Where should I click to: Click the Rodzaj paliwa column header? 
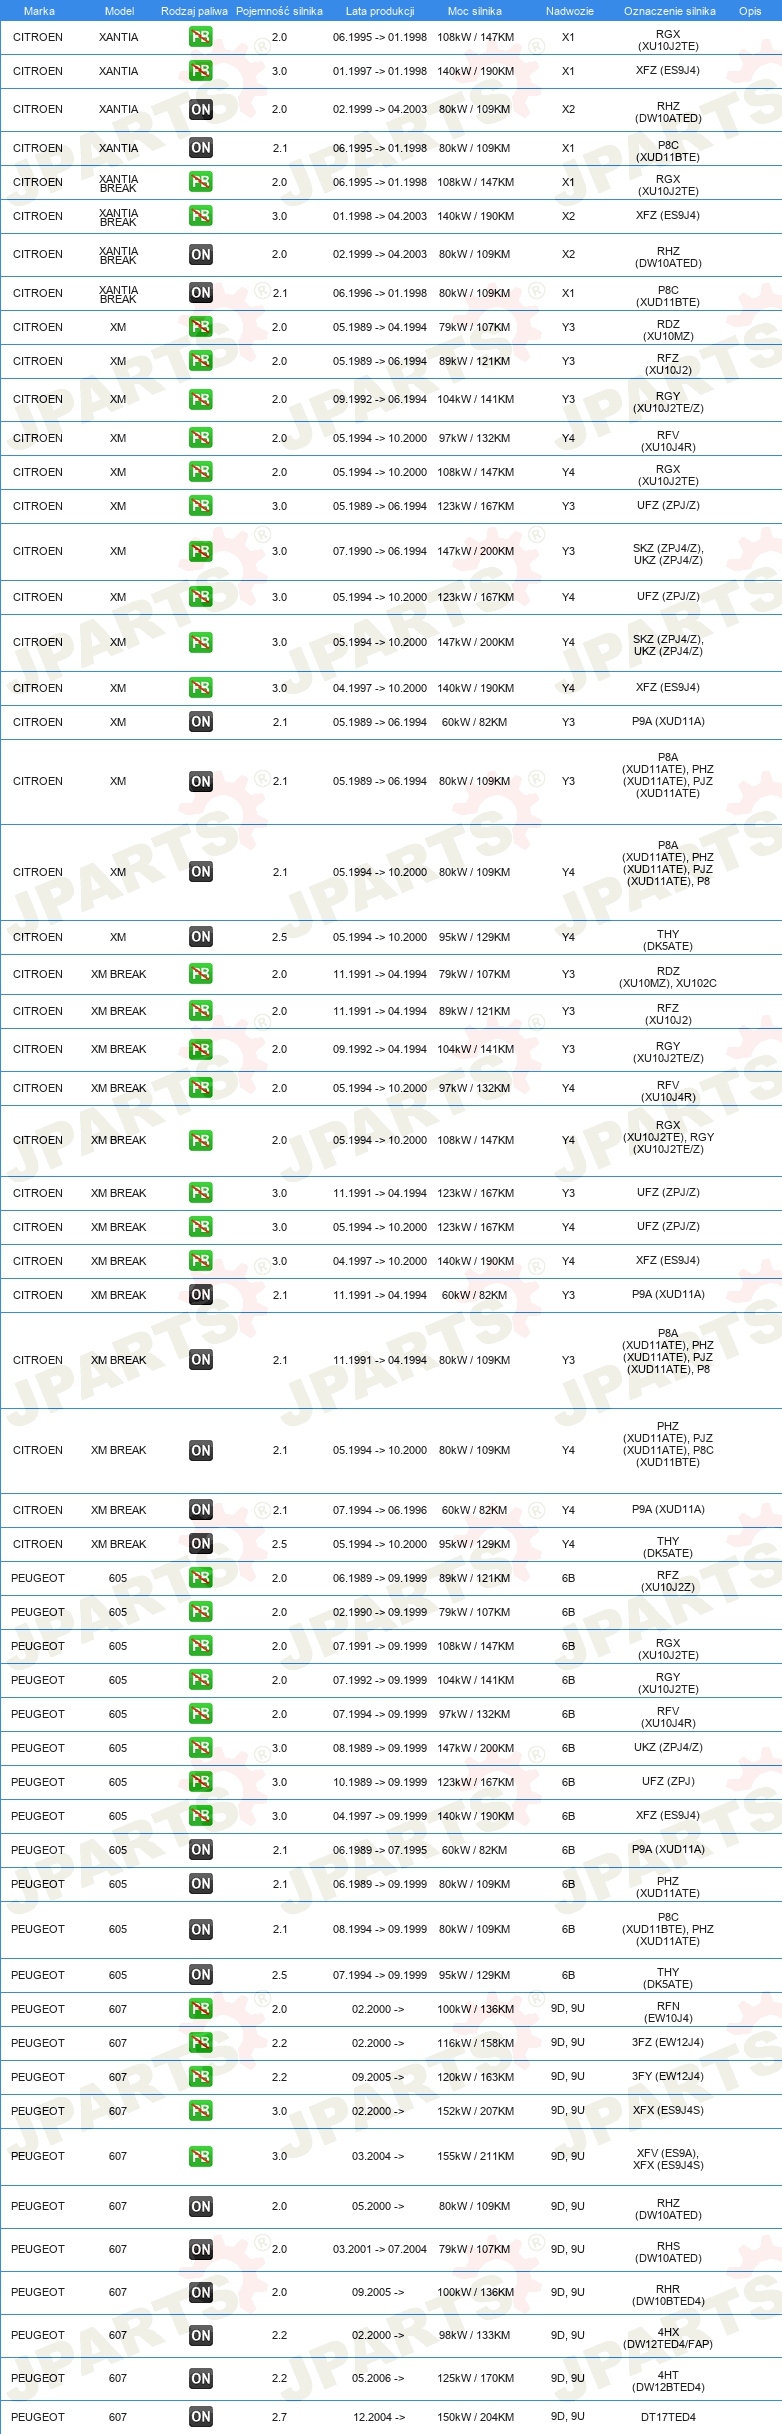[x=194, y=11]
